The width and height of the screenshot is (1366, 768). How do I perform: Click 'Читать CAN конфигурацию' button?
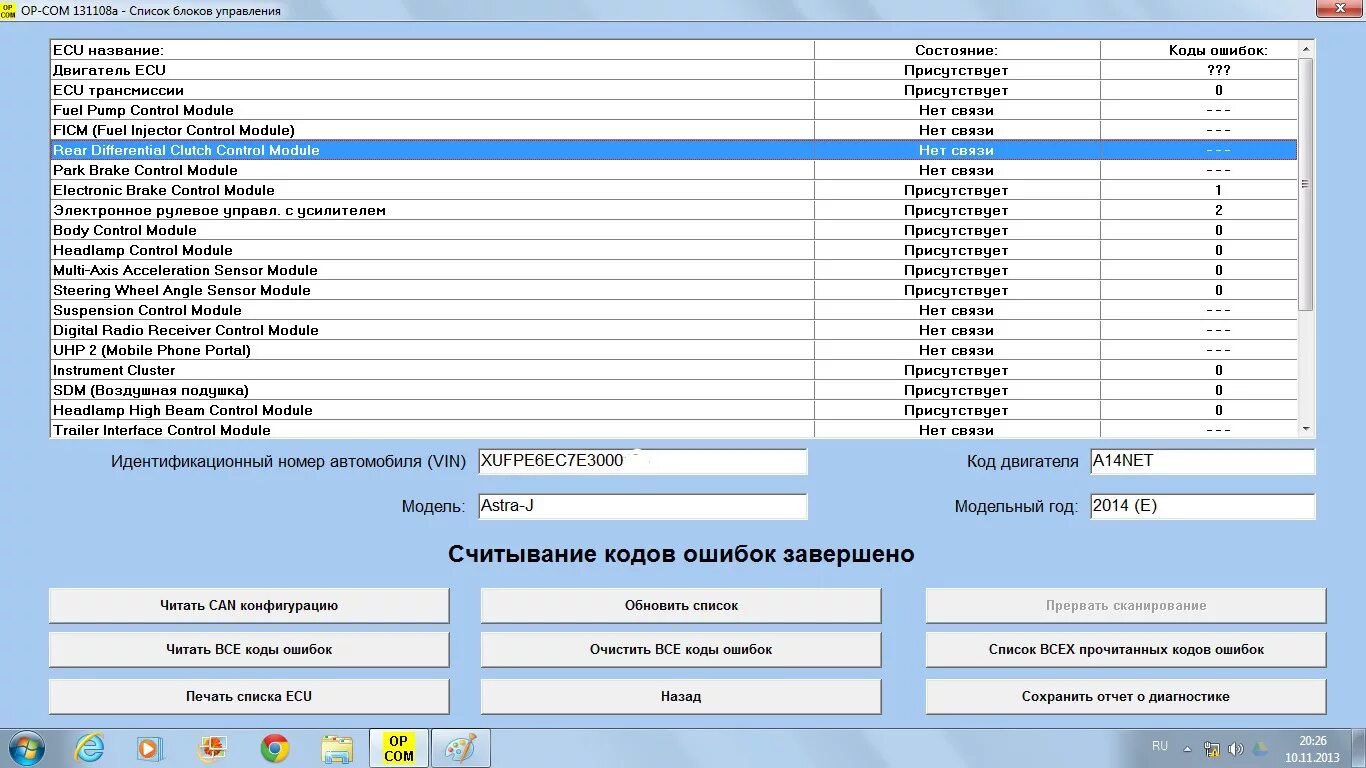click(249, 606)
